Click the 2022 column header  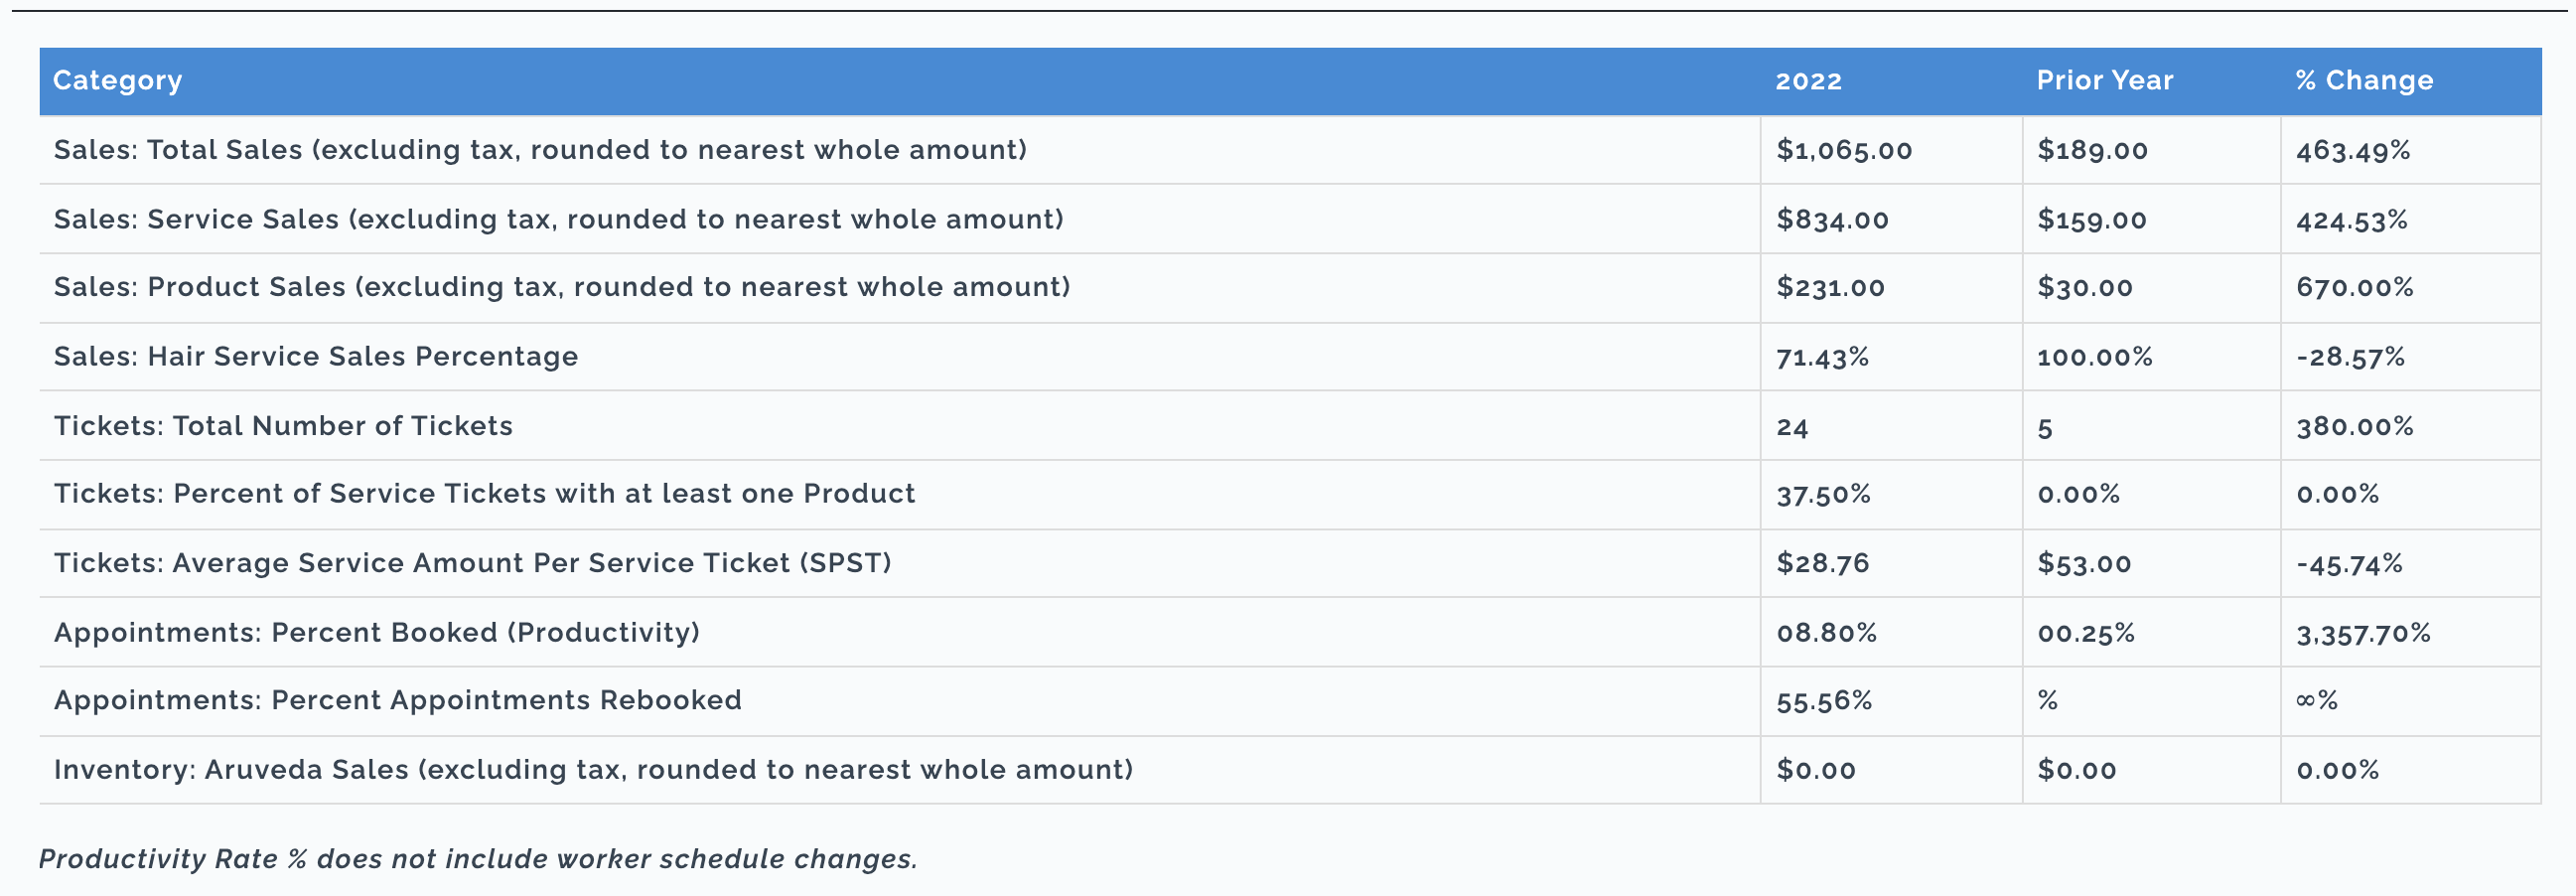click(x=1808, y=81)
